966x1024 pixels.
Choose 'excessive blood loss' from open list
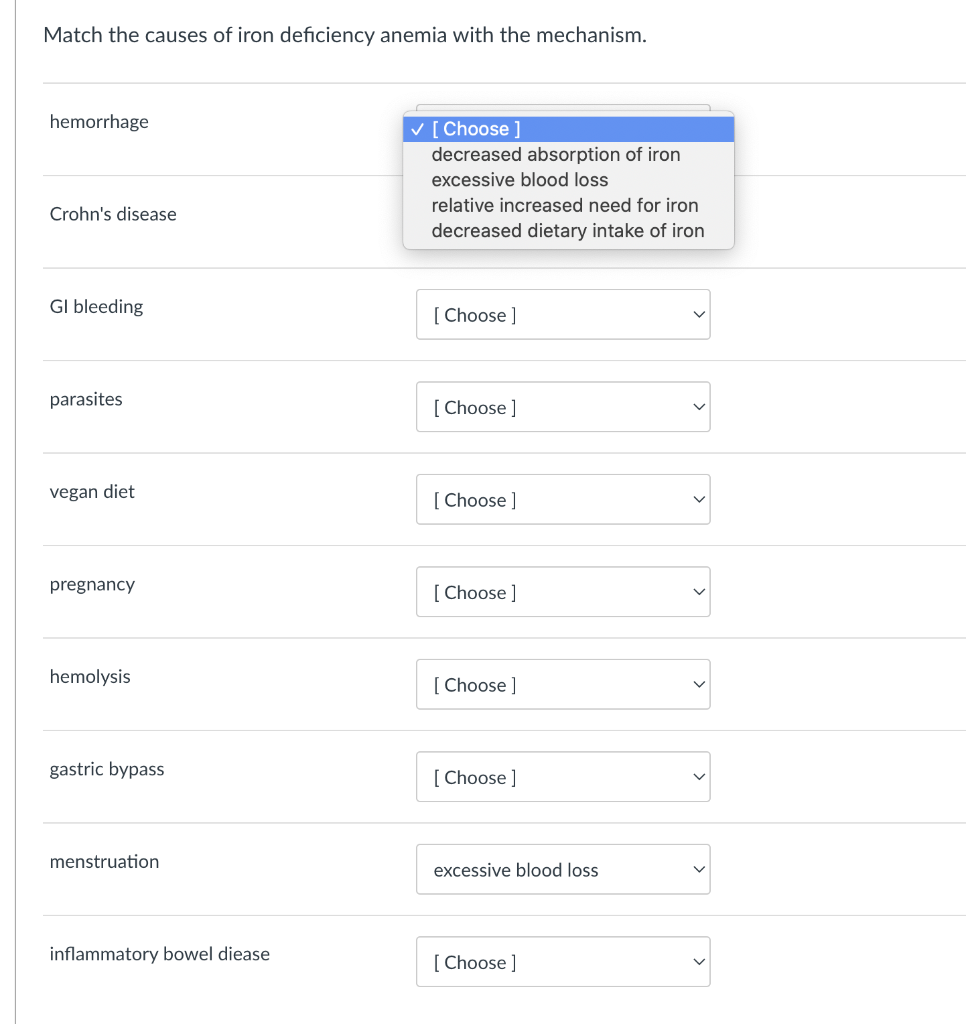pos(520,180)
